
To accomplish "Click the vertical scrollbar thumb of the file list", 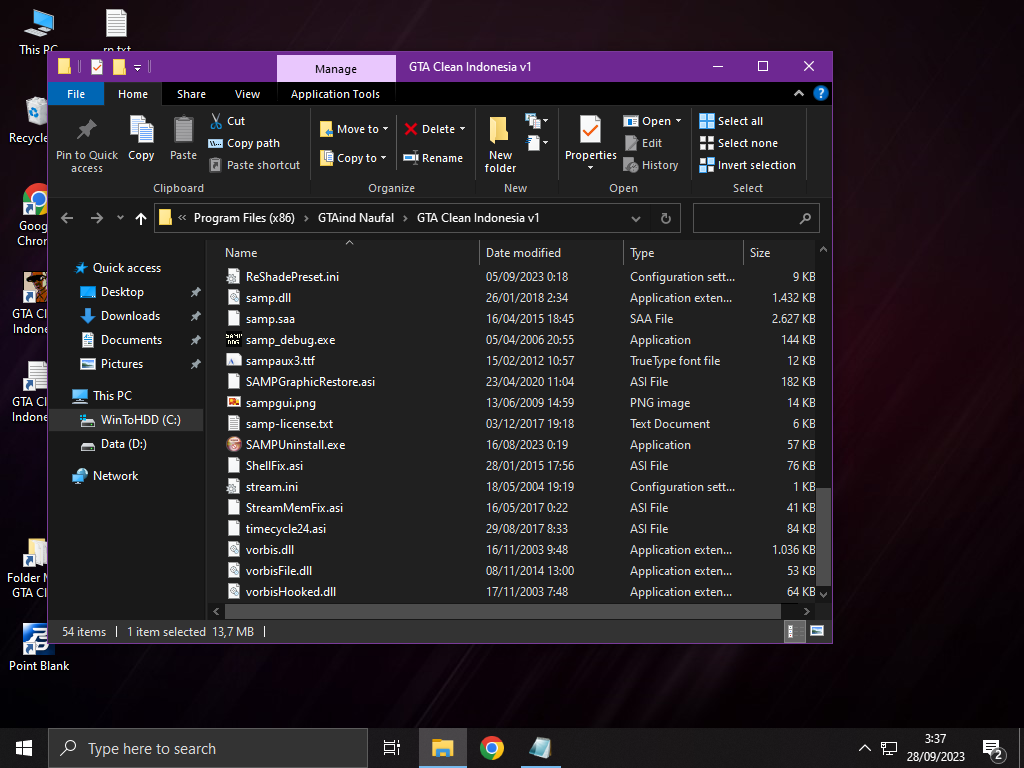I will [824, 536].
